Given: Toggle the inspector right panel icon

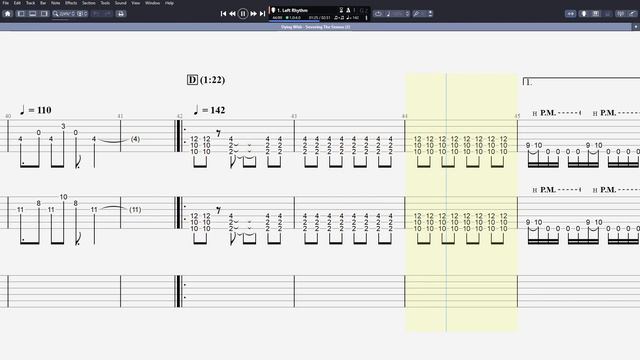Looking at the screenshot, I should pyautogui.click(x=44, y=13).
